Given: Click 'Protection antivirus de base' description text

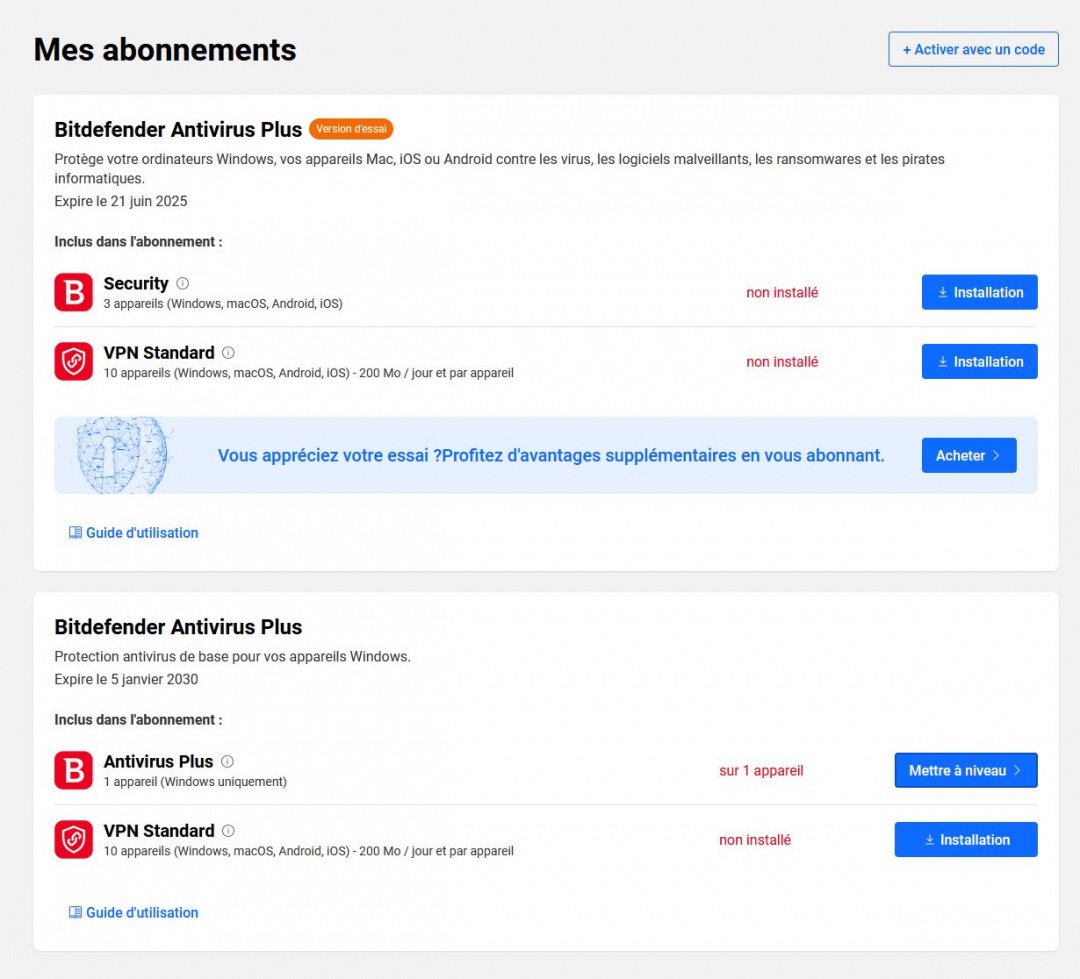Looking at the screenshot, I should (x=232, y=657).
